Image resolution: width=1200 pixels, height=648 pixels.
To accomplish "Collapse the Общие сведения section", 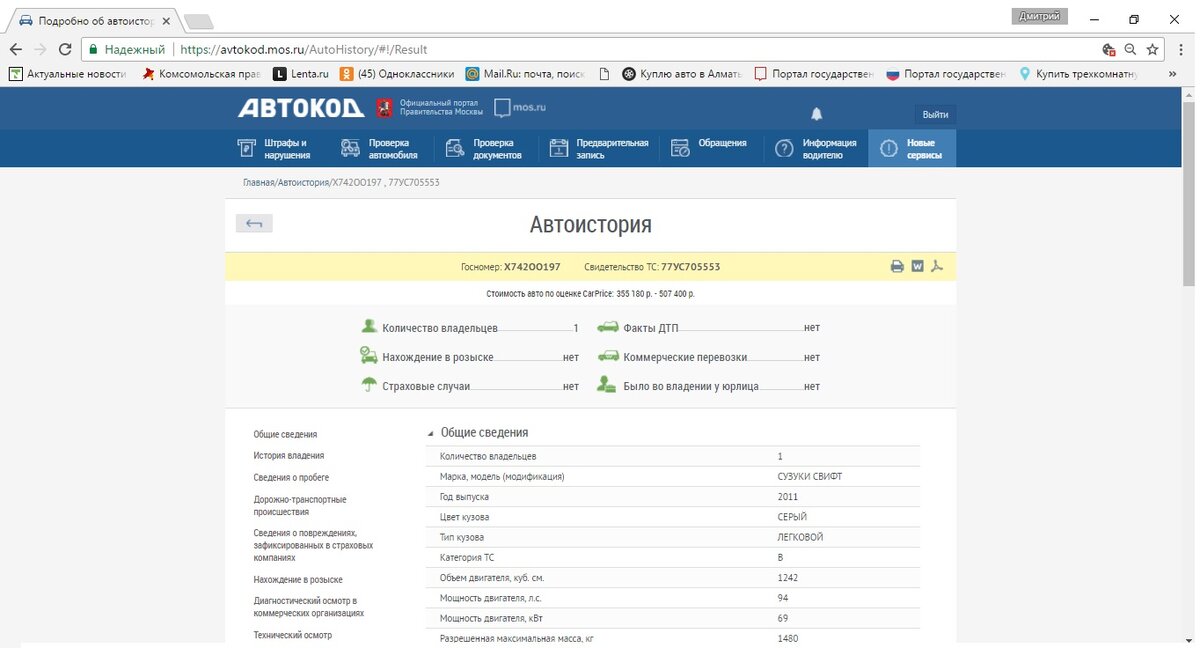I will [431, 433].
